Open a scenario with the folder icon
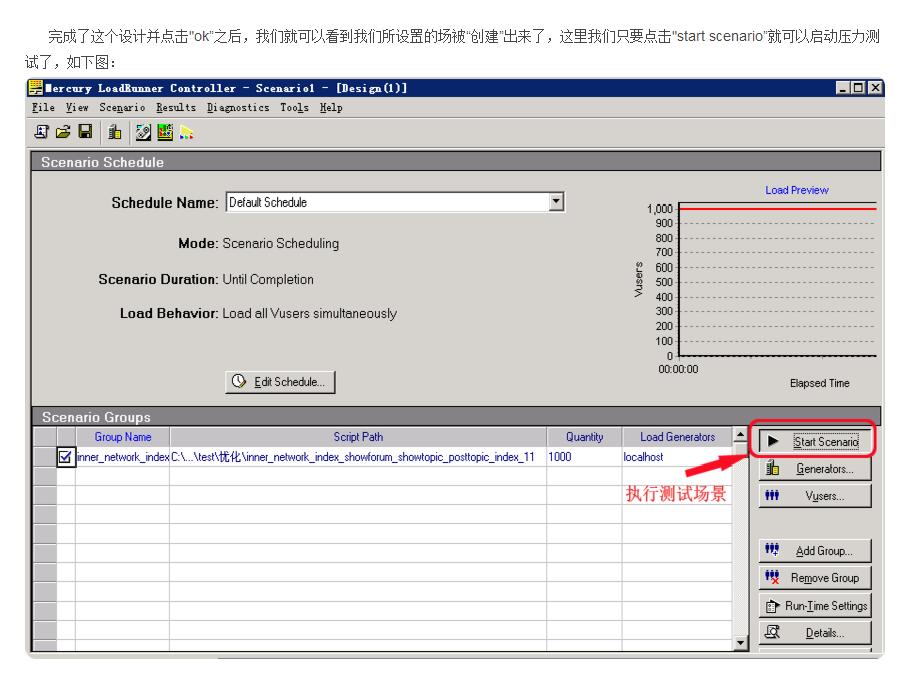906x677 pixels. 63,132
